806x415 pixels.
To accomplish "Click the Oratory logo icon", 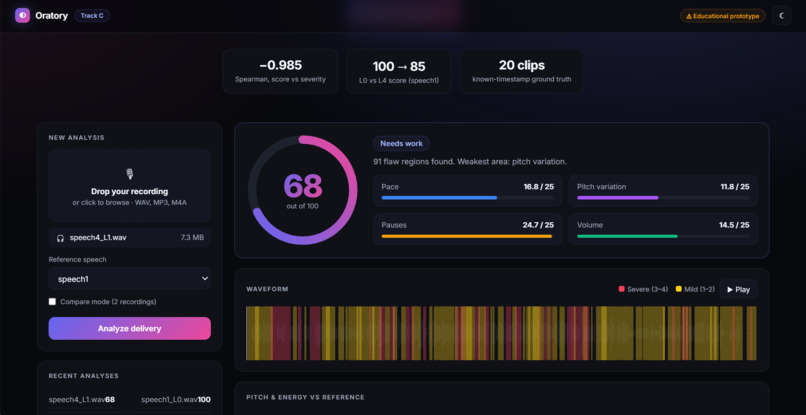I will 22,15.
